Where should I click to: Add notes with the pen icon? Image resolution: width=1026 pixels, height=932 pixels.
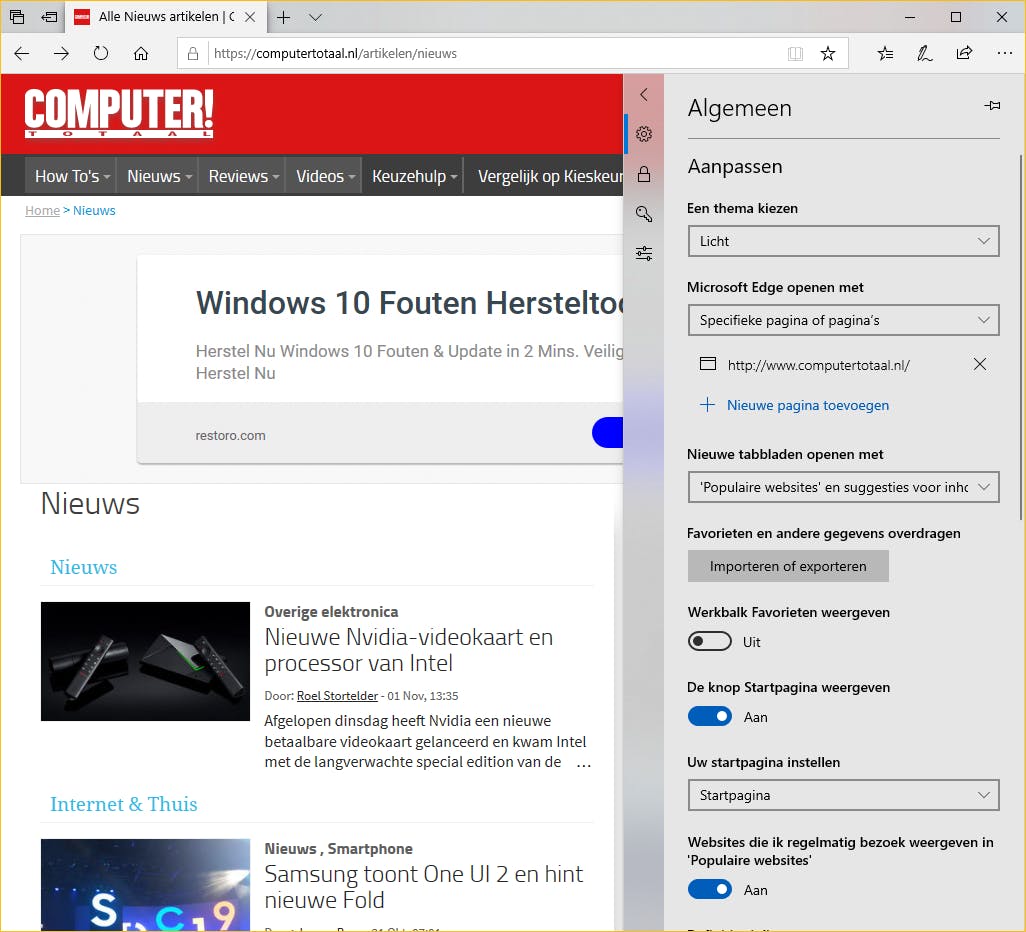(x=925, y=54)
